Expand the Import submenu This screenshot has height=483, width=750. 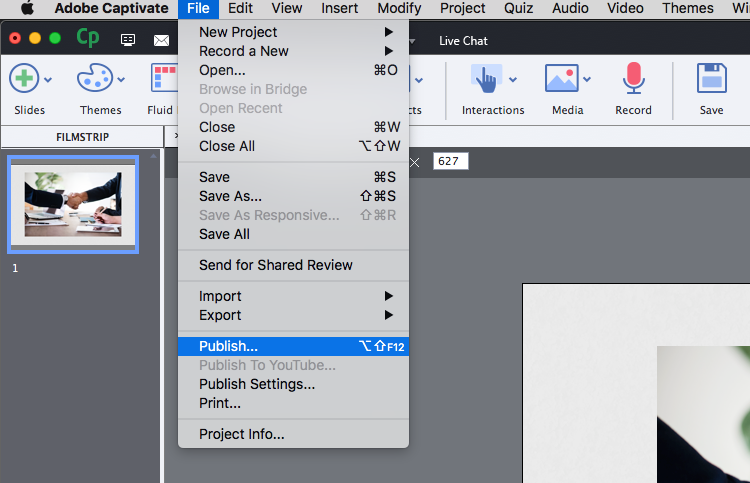coord(293,296)
